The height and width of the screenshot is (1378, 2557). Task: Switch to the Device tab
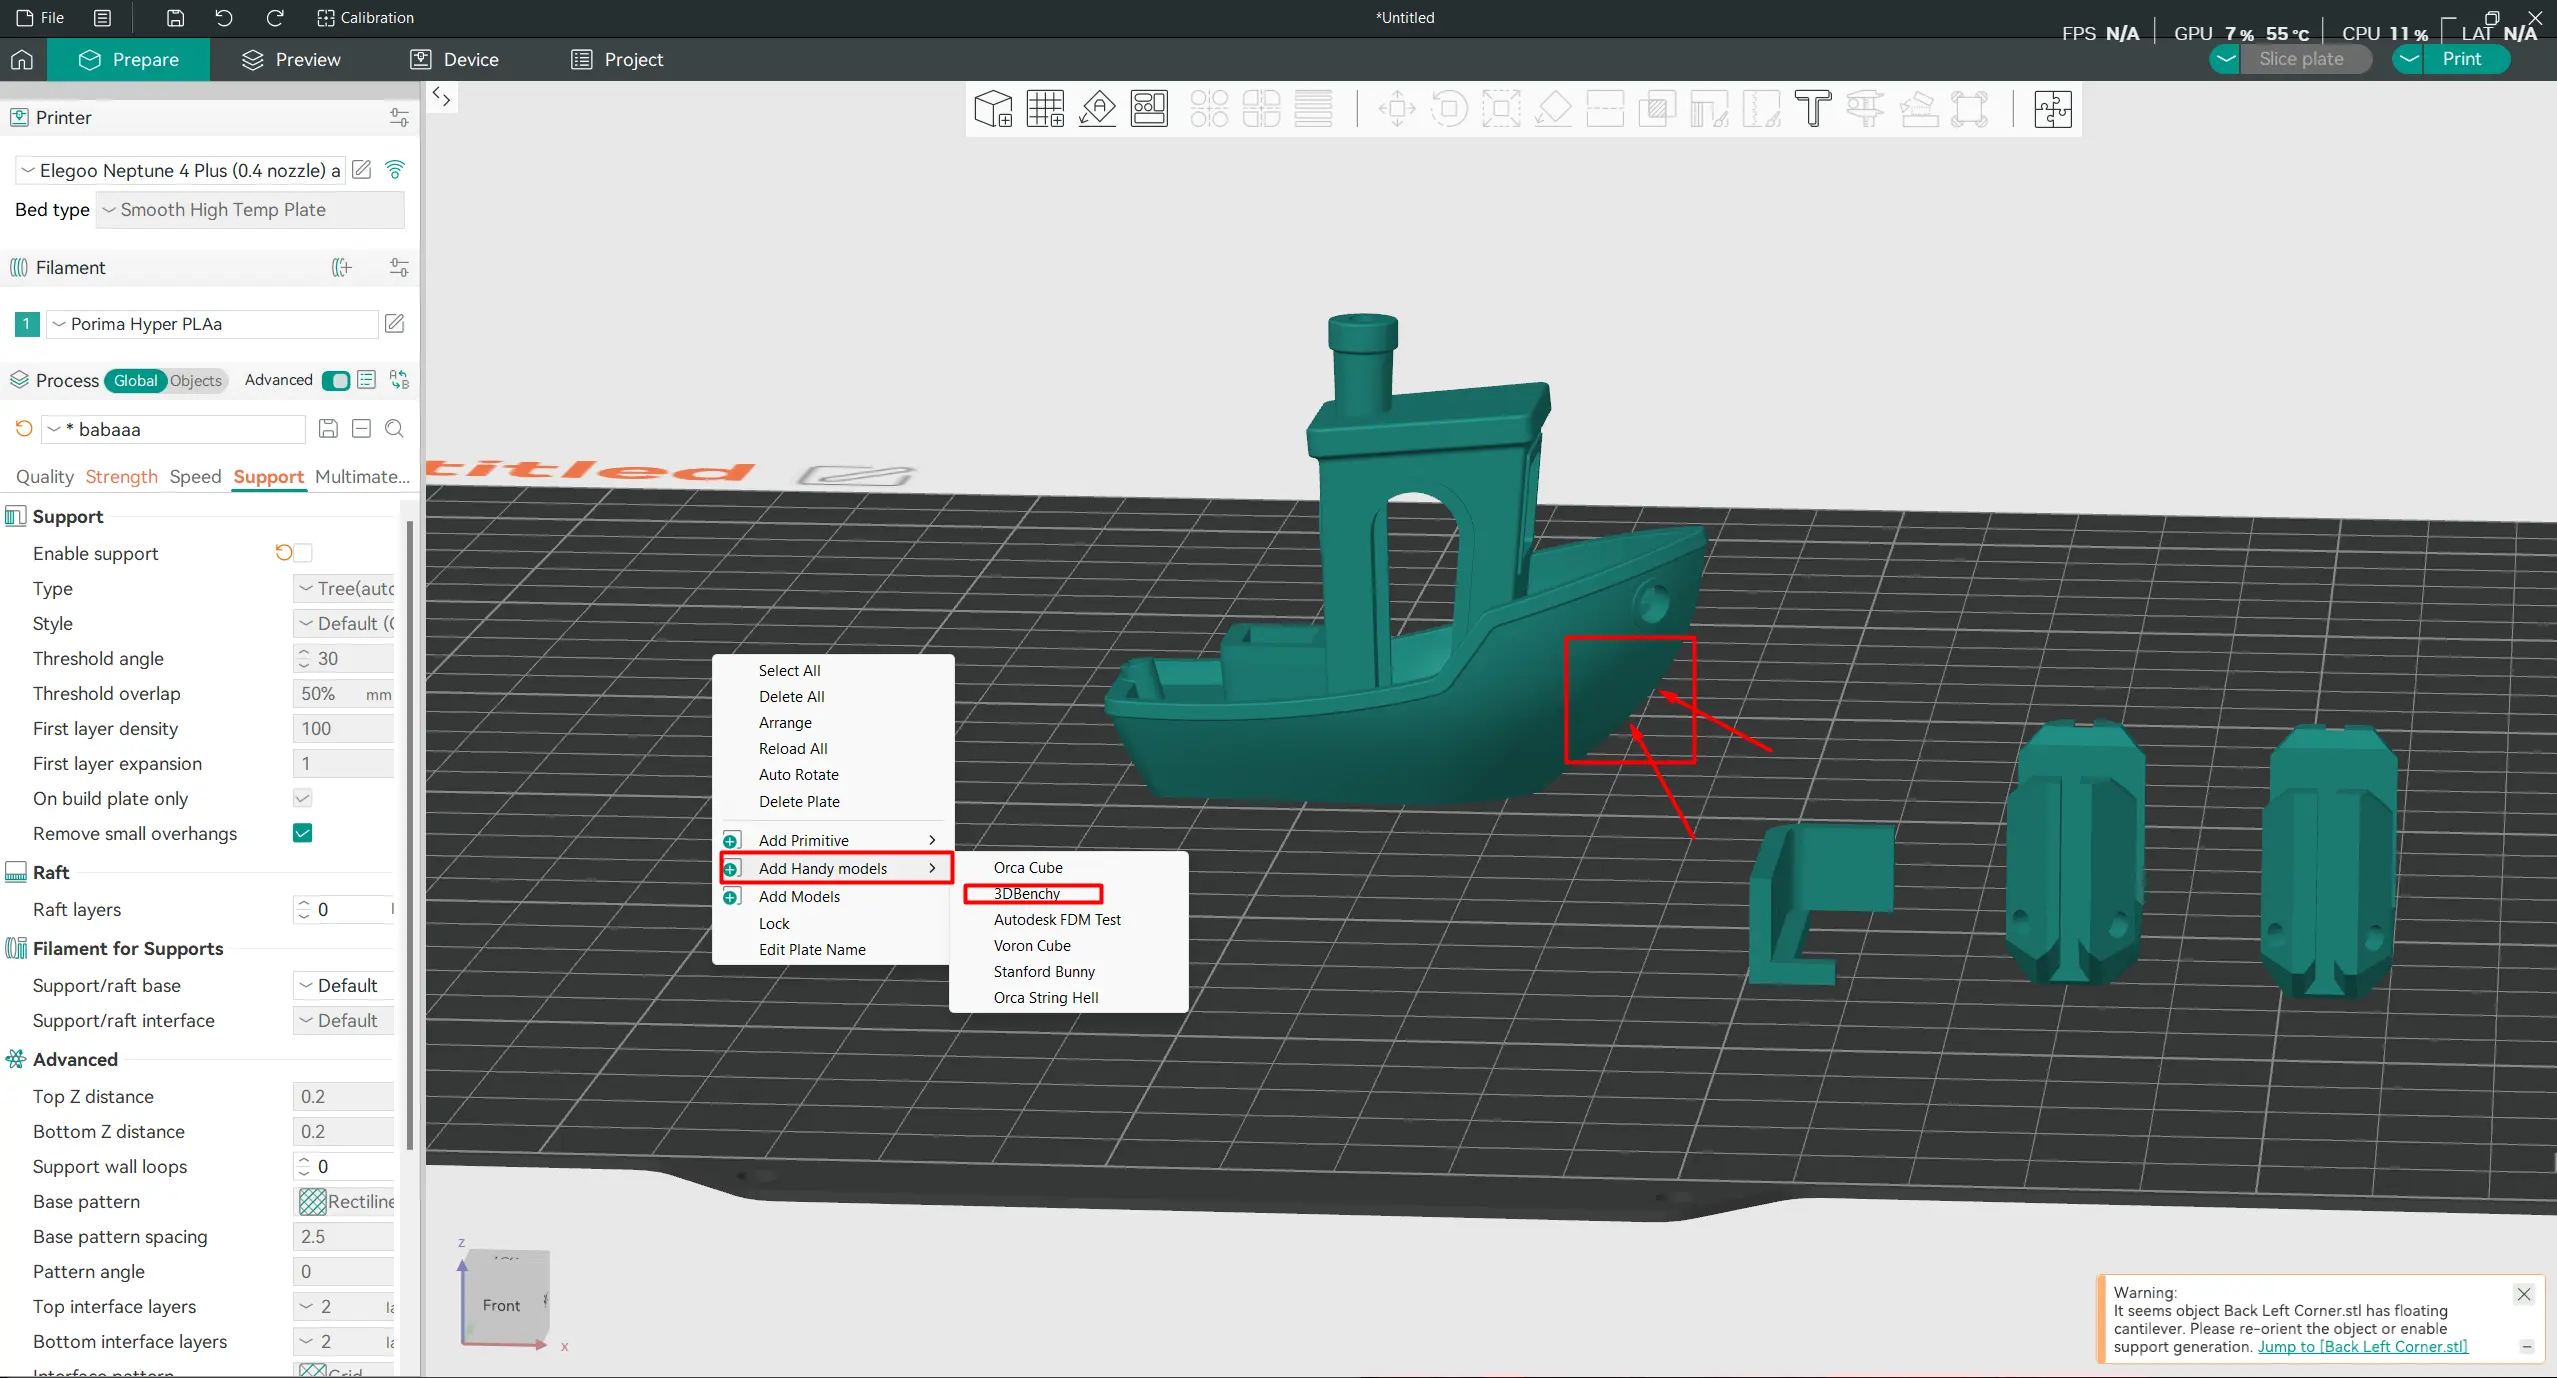click(x=454, y=60)
